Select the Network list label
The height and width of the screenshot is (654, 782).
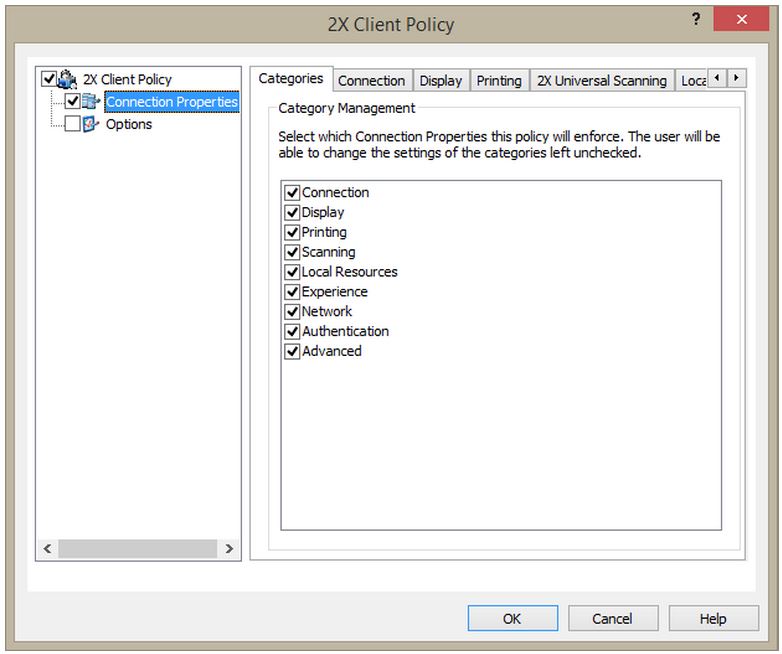click(x=327, y=312)
